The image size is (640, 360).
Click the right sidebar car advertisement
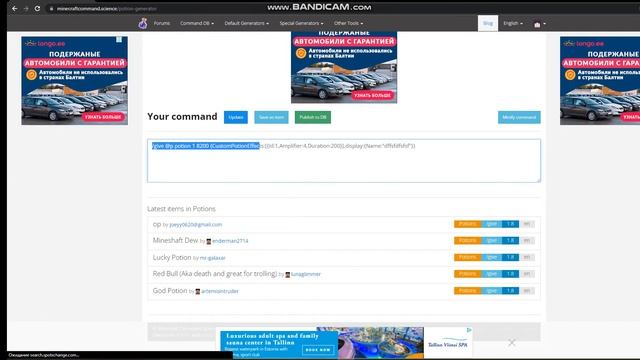tap(600, 80)
